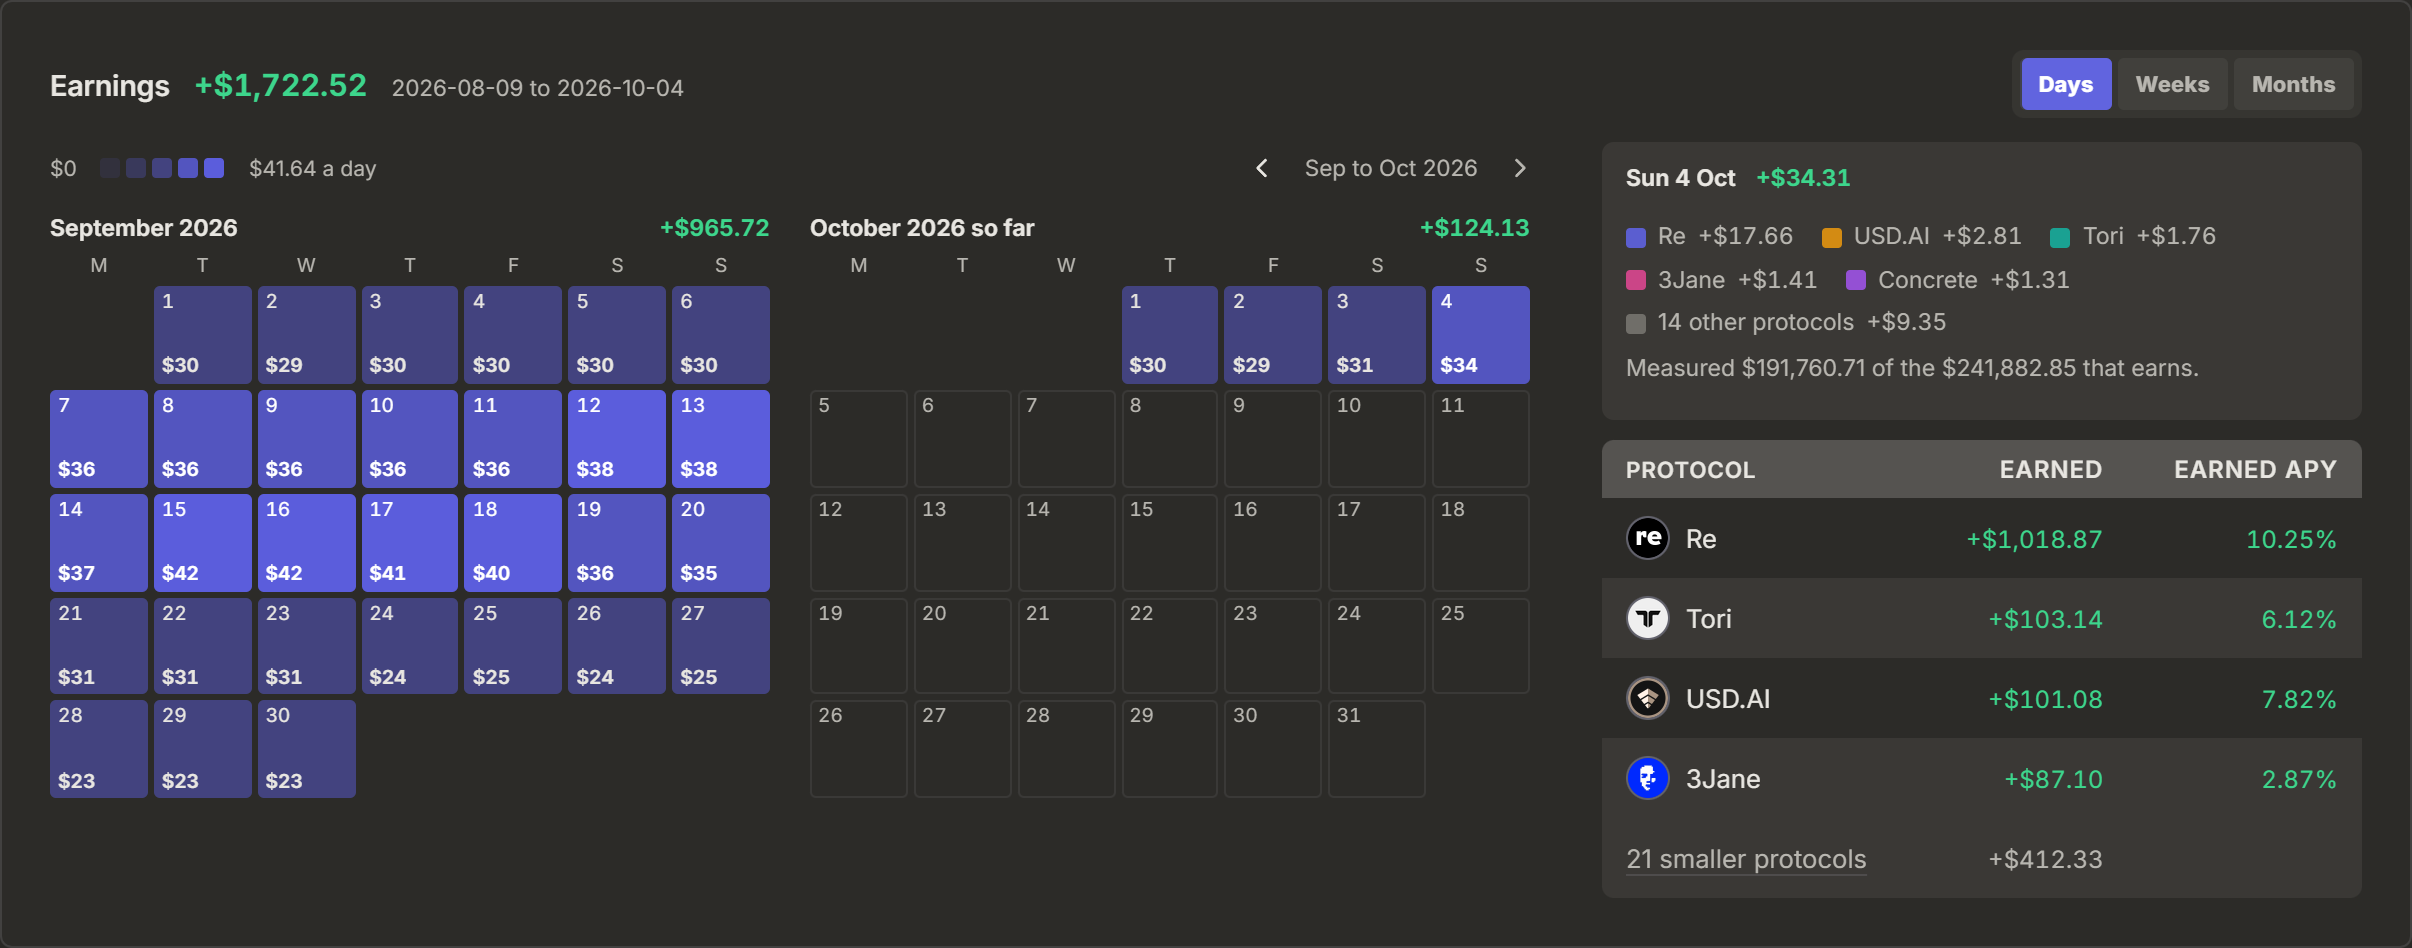Click Re earned amount +$1,018.87

(2034, 539)
